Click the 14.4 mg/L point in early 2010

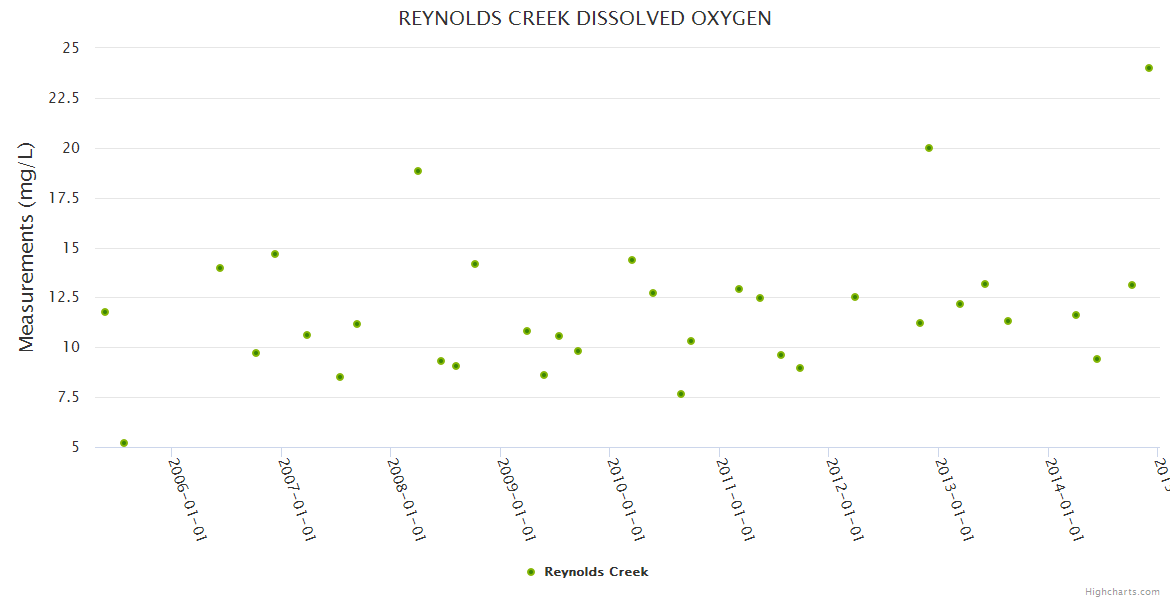click(632, 260)
